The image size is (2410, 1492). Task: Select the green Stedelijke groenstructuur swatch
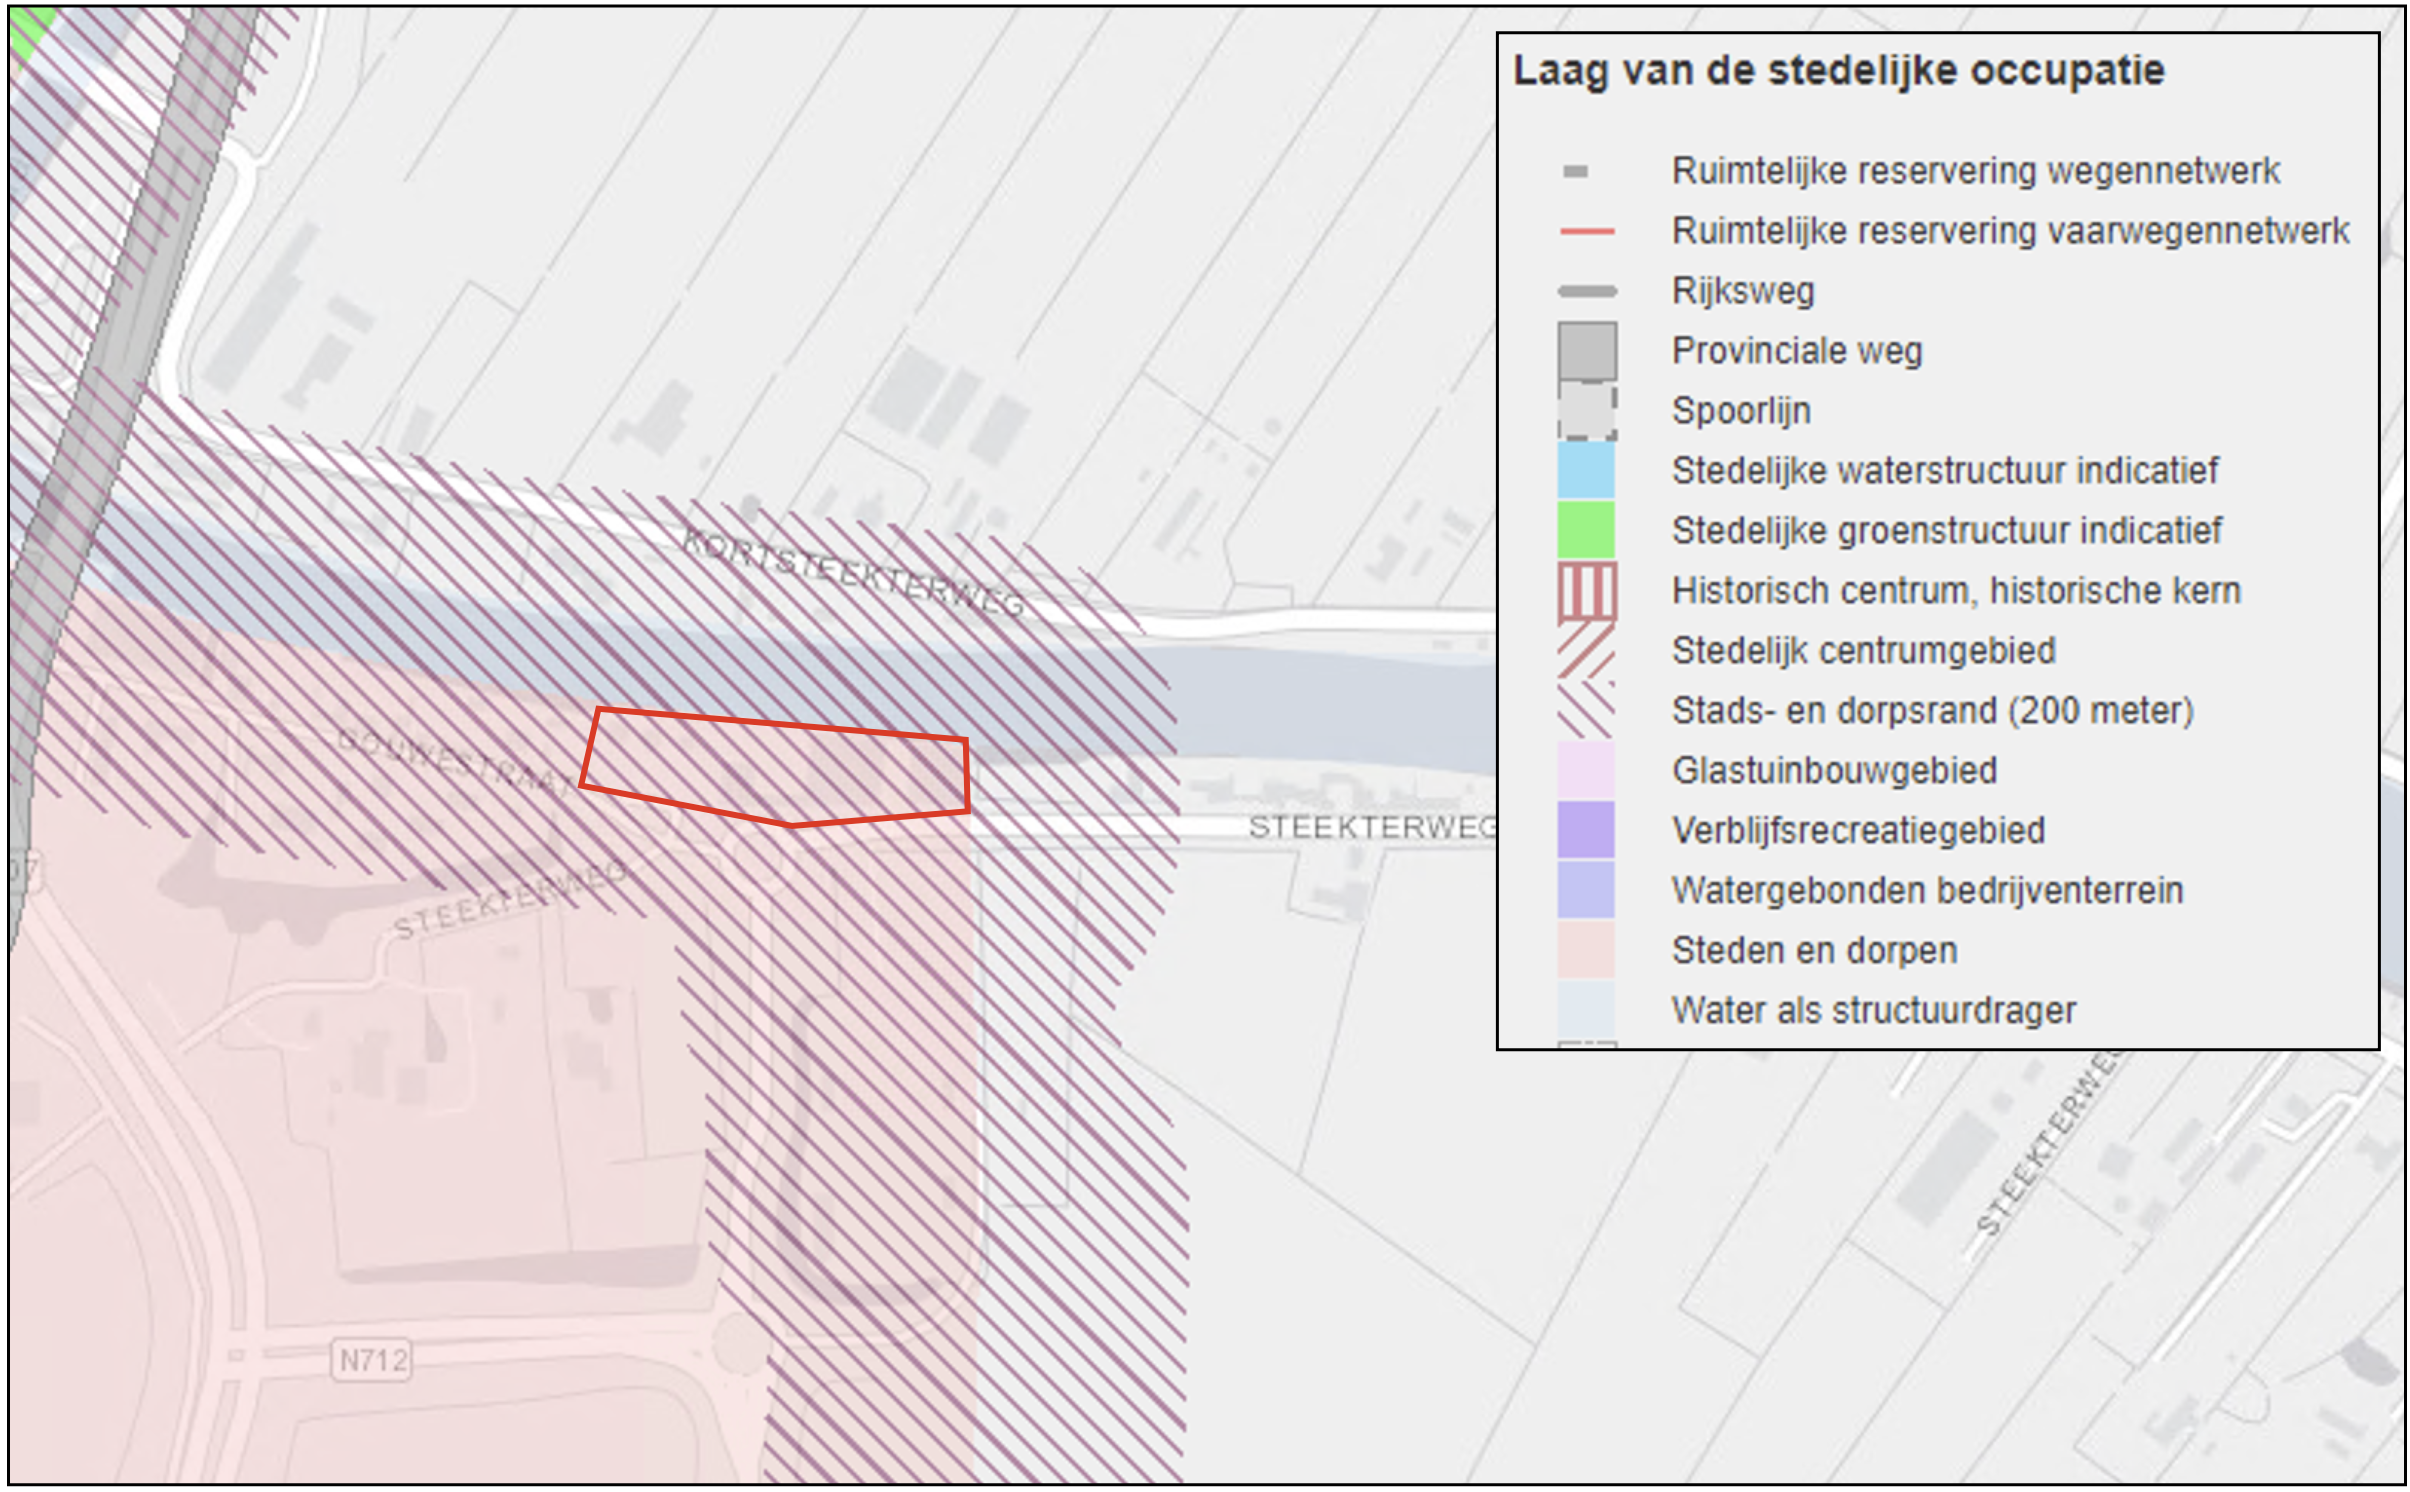click(x=1586, y=530)
